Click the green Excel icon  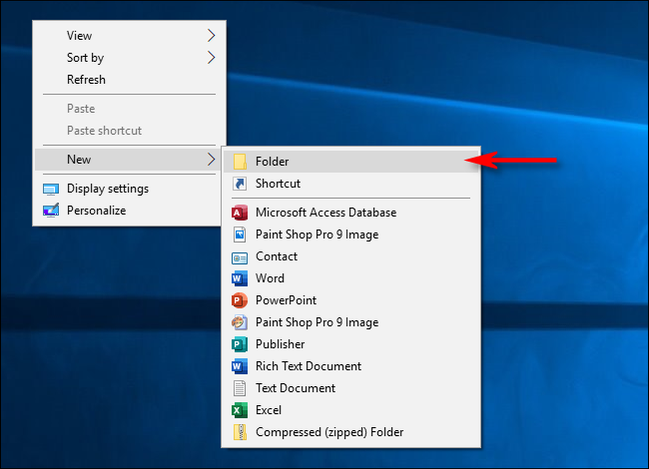(x=239, y=410)
